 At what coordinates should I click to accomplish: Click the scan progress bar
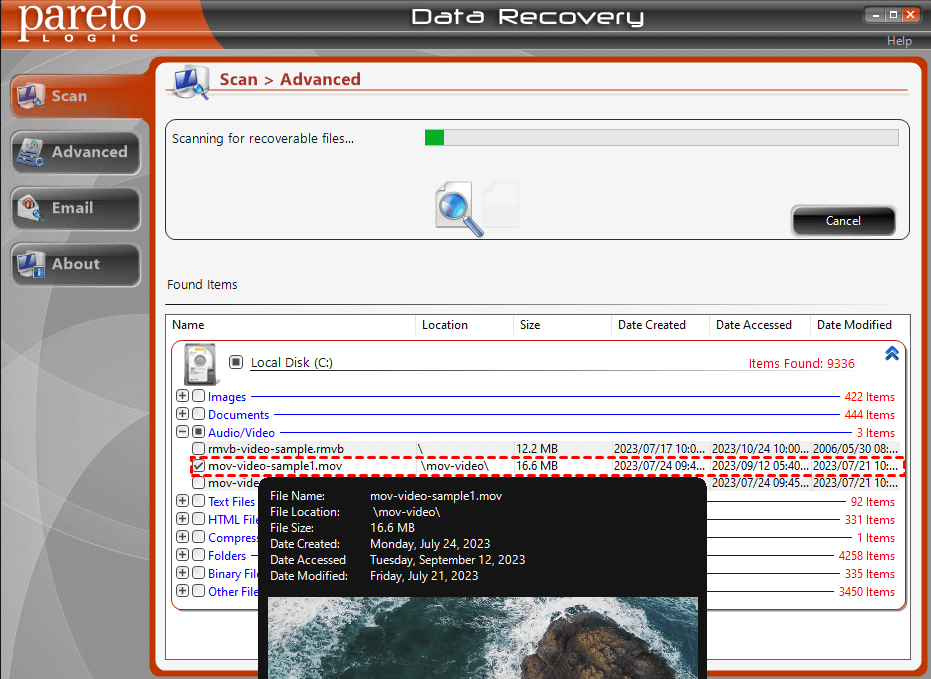pyautogui.click(x=661, y=138)
